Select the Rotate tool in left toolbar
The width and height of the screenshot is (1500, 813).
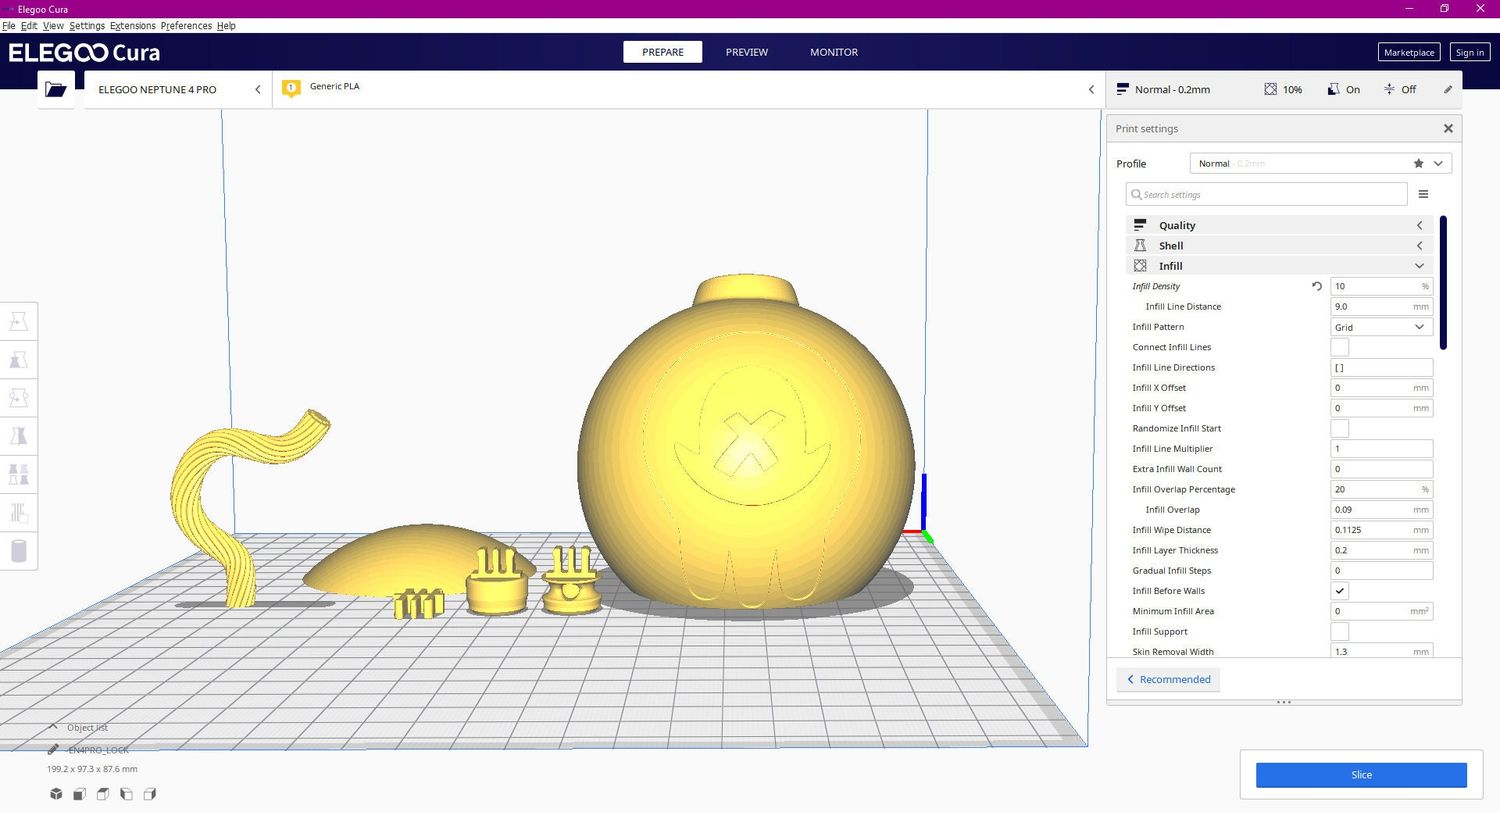(19, 398)
